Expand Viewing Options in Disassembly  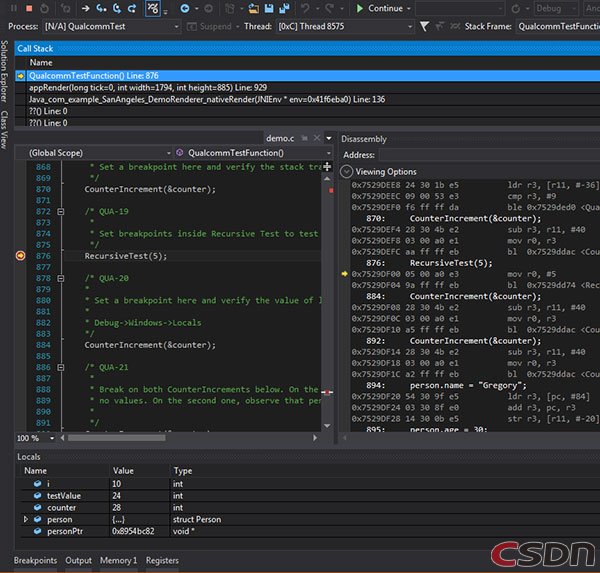tap(346, 171)
